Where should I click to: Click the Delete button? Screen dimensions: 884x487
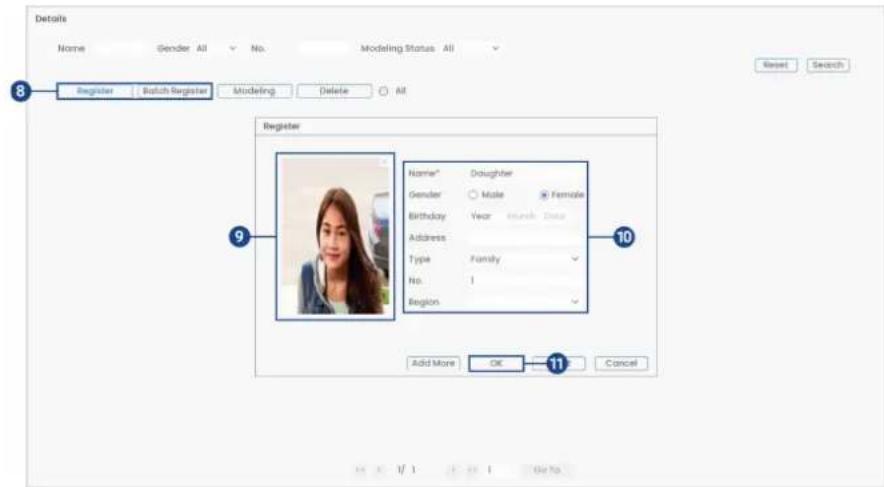point(334,91)
